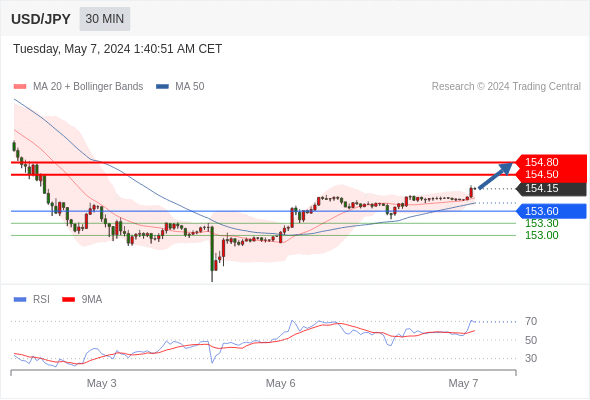Click the MA 20 + Bollinger Bands legend swatch
590x400 pixels.
point(20,87)
